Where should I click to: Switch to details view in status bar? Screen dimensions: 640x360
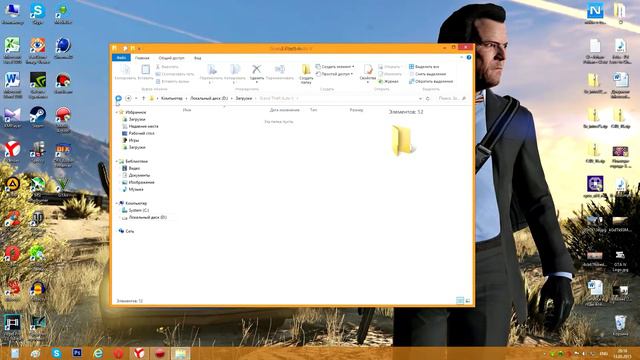460,301
